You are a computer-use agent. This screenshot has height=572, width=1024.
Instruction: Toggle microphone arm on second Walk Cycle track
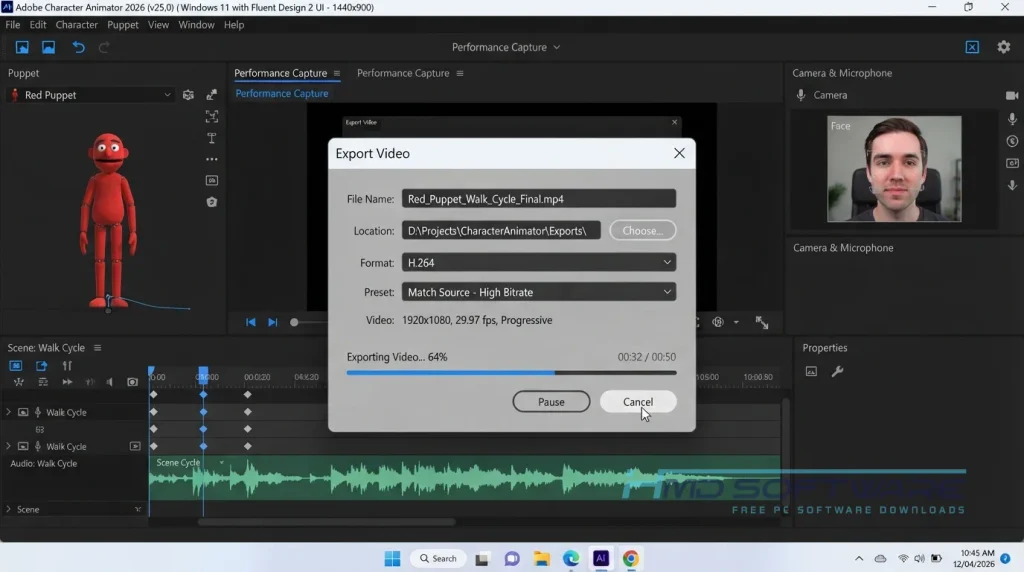click(38, 446)
